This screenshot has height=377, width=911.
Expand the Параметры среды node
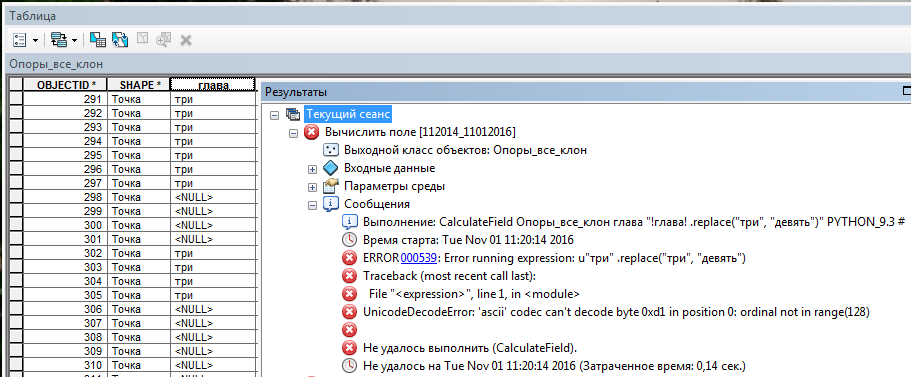(x=312, y=187)
